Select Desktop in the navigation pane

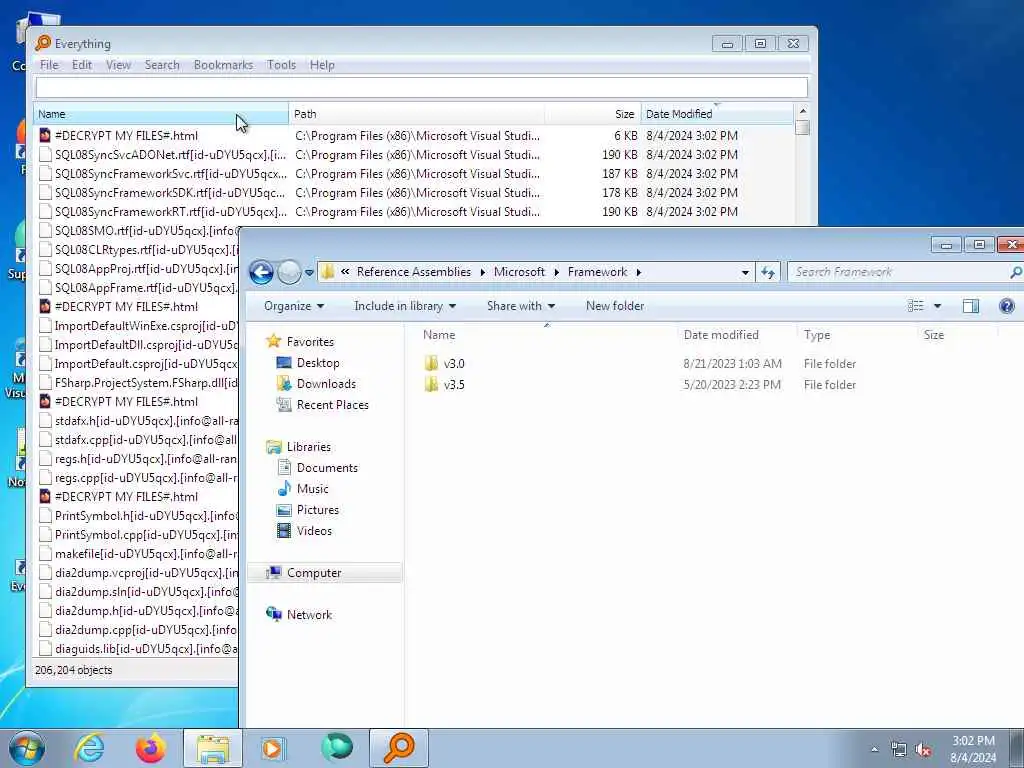[x=317, y=362]
